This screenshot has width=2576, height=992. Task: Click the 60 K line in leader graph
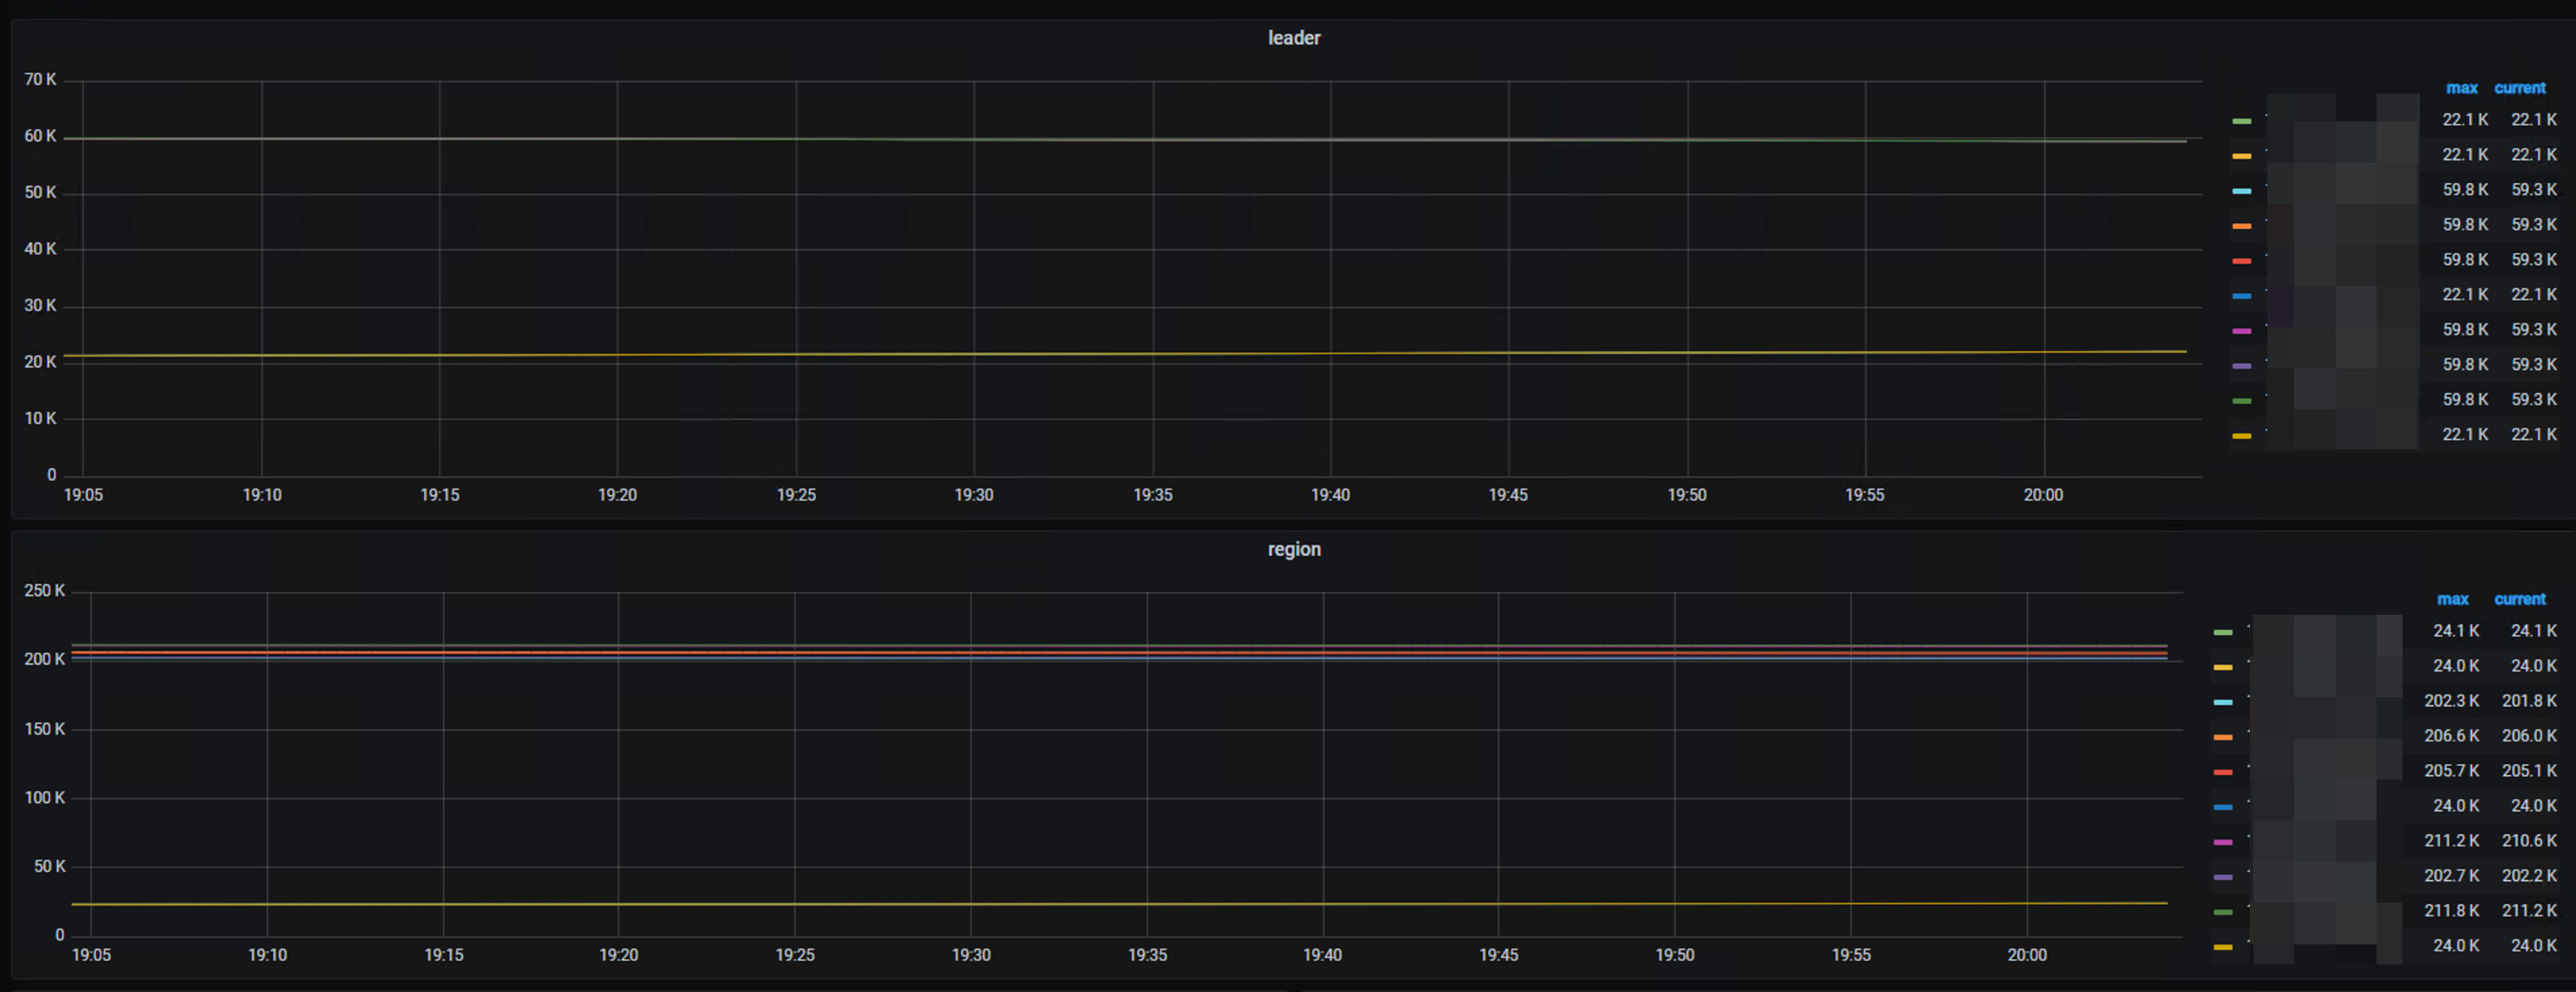(x=1100, y=139)
